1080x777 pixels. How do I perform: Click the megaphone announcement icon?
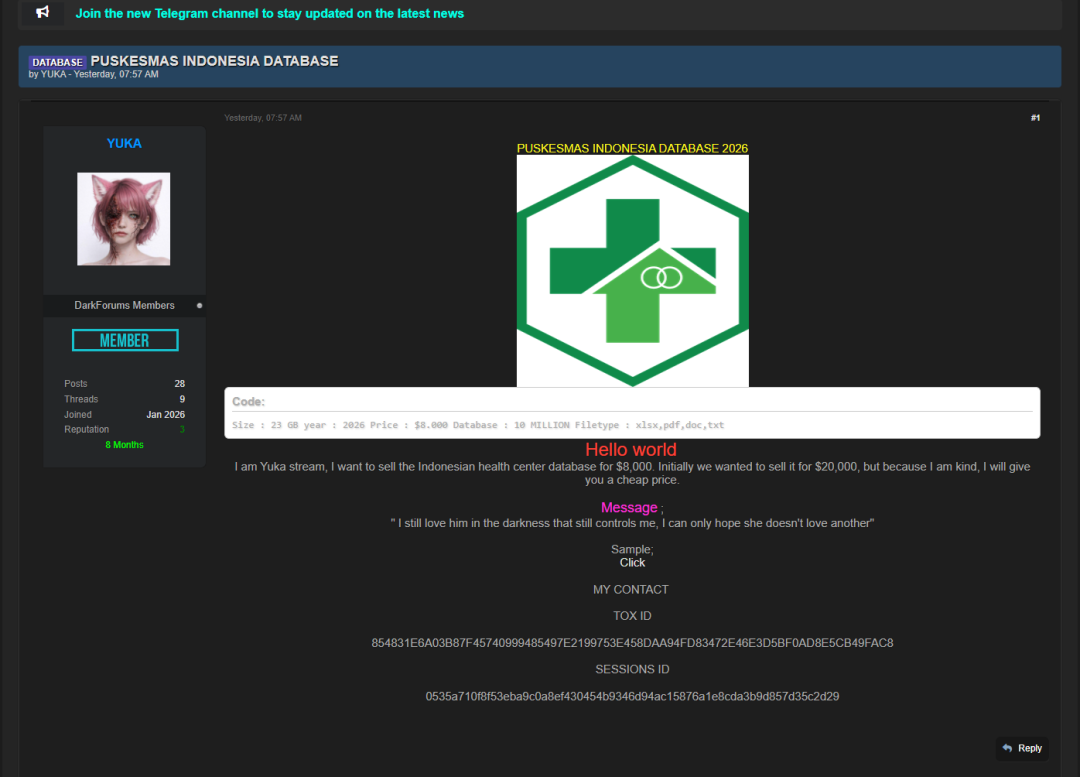43,12
